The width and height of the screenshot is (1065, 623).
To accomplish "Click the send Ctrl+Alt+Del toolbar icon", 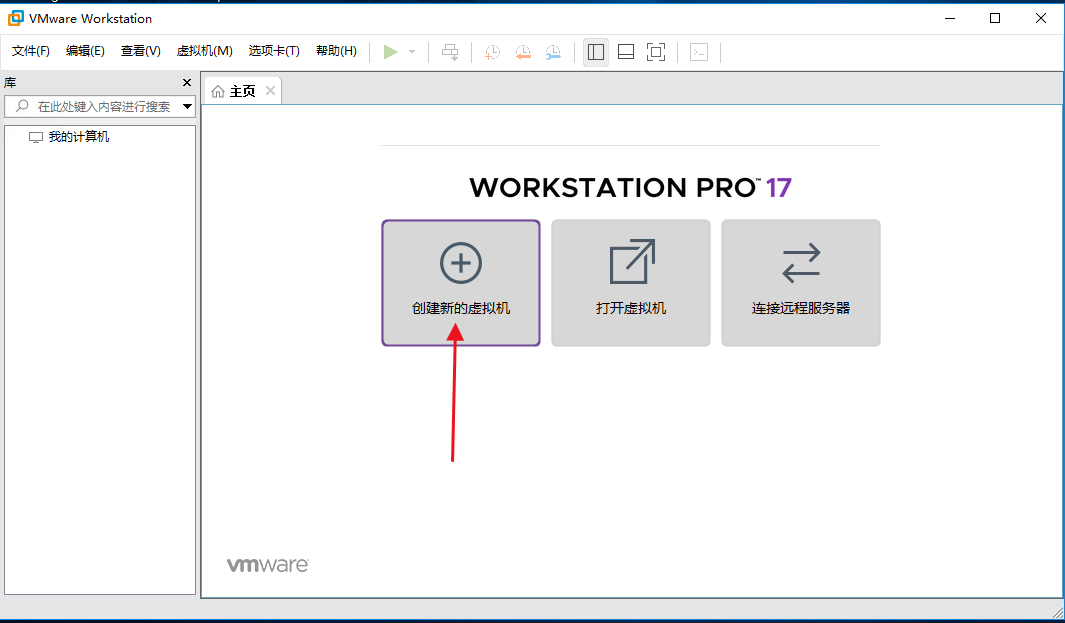I will pyautogui.click(x=450, y=52).
